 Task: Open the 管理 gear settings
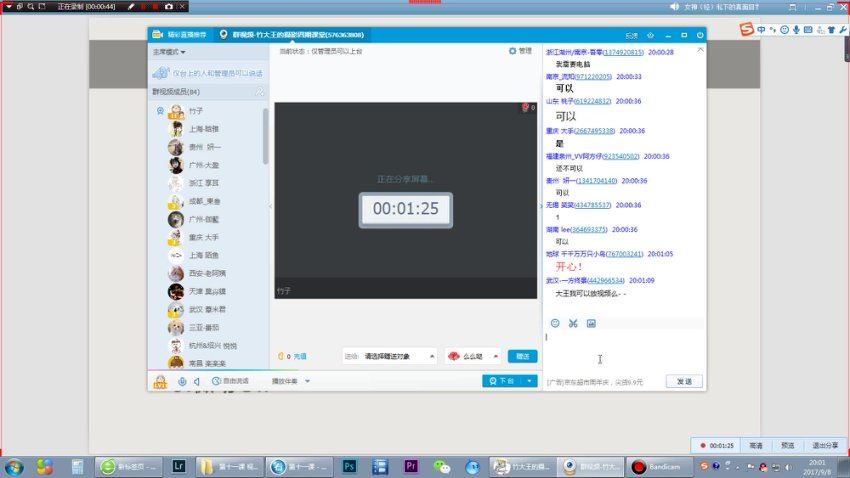tap(520, 50)
